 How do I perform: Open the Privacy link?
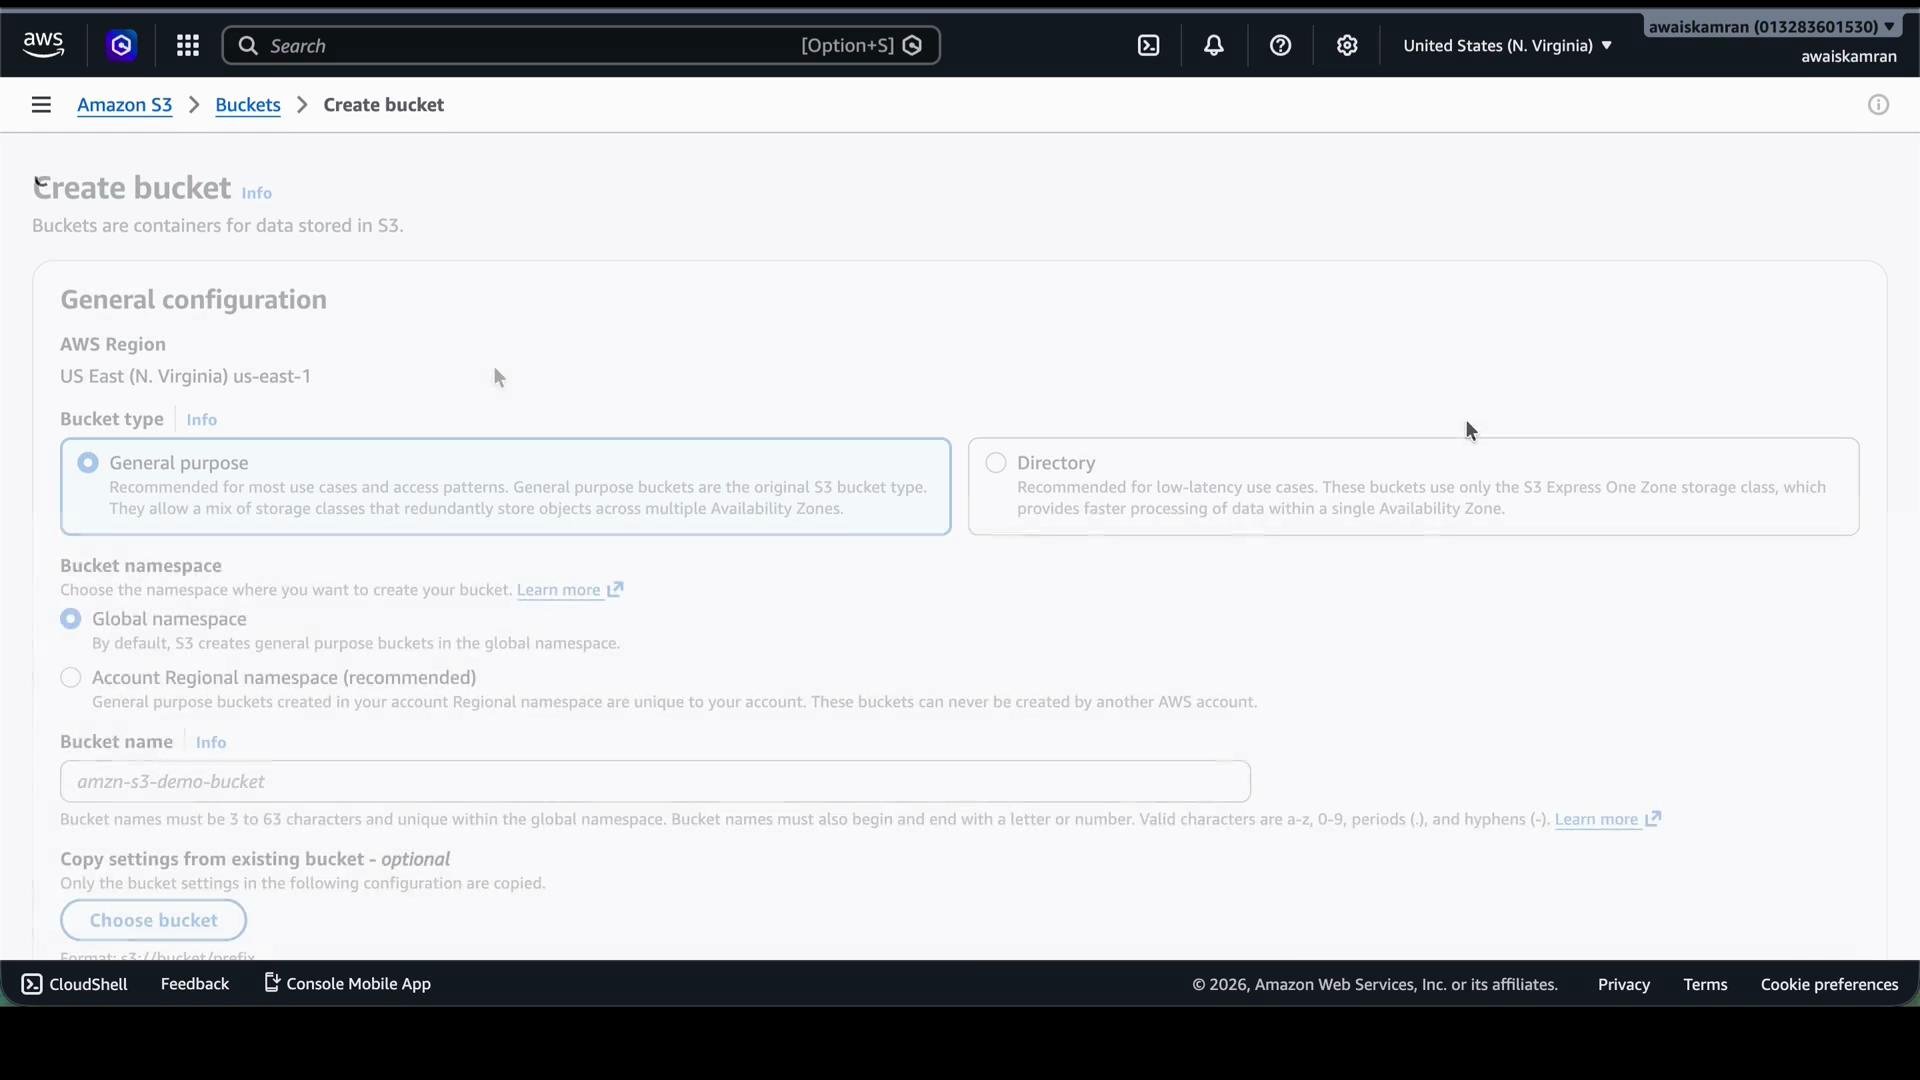coord(1624,985)
